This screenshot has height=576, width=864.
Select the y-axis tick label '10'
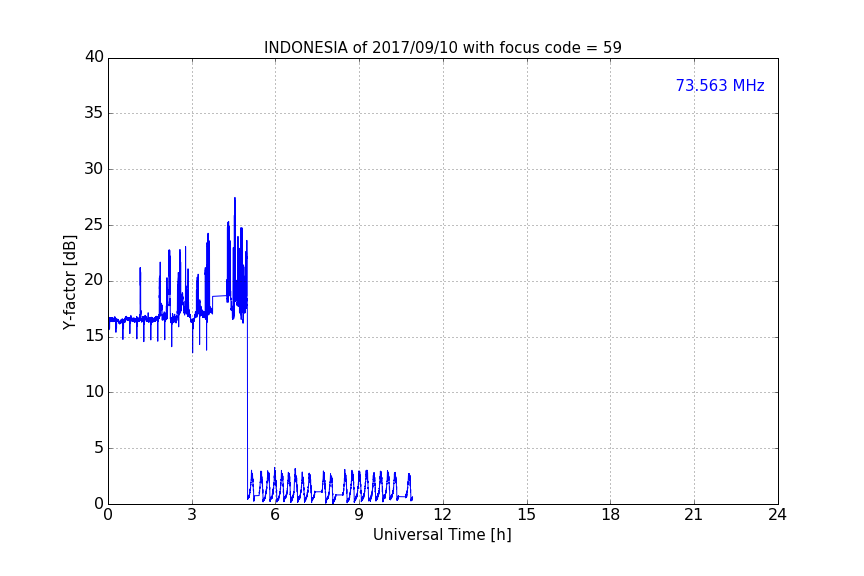pos(94,392)
